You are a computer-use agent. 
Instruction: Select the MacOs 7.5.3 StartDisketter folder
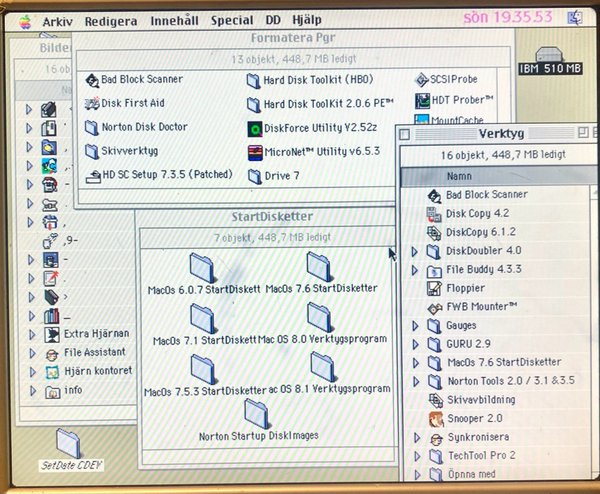(204, 369)
